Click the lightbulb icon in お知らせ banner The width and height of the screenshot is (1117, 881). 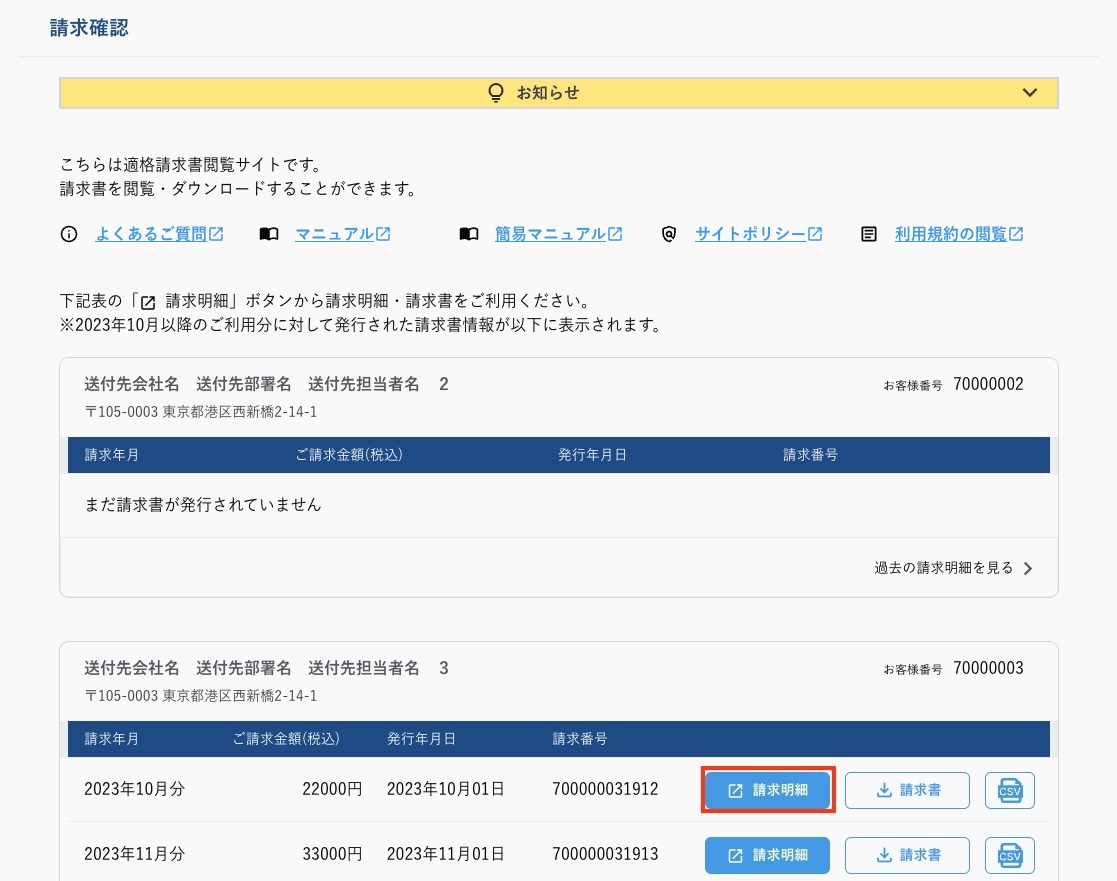pos(495,93)
